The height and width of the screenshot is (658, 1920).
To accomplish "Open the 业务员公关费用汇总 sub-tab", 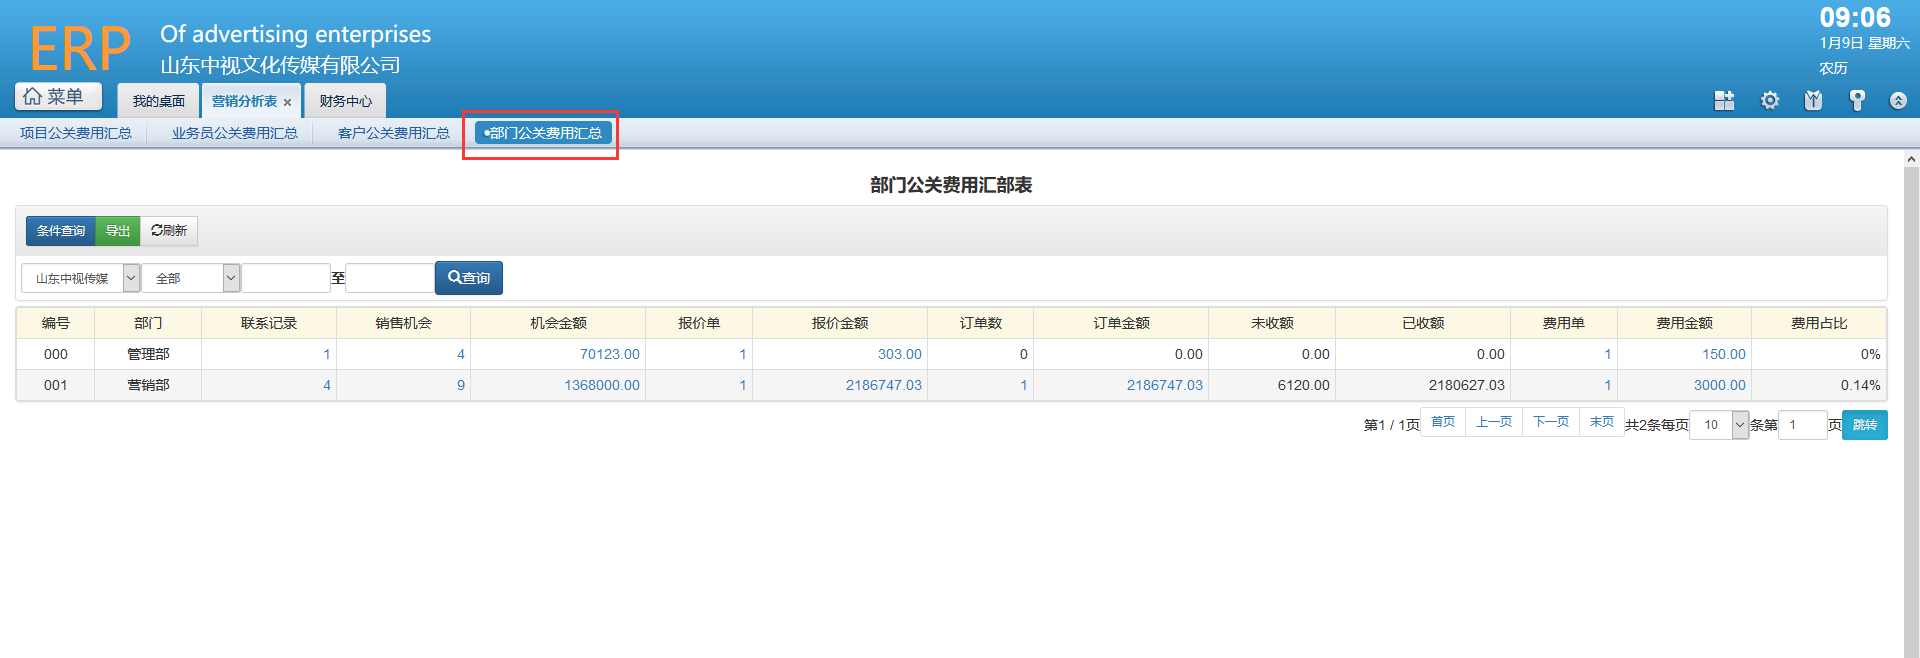I will click(235, 133).
